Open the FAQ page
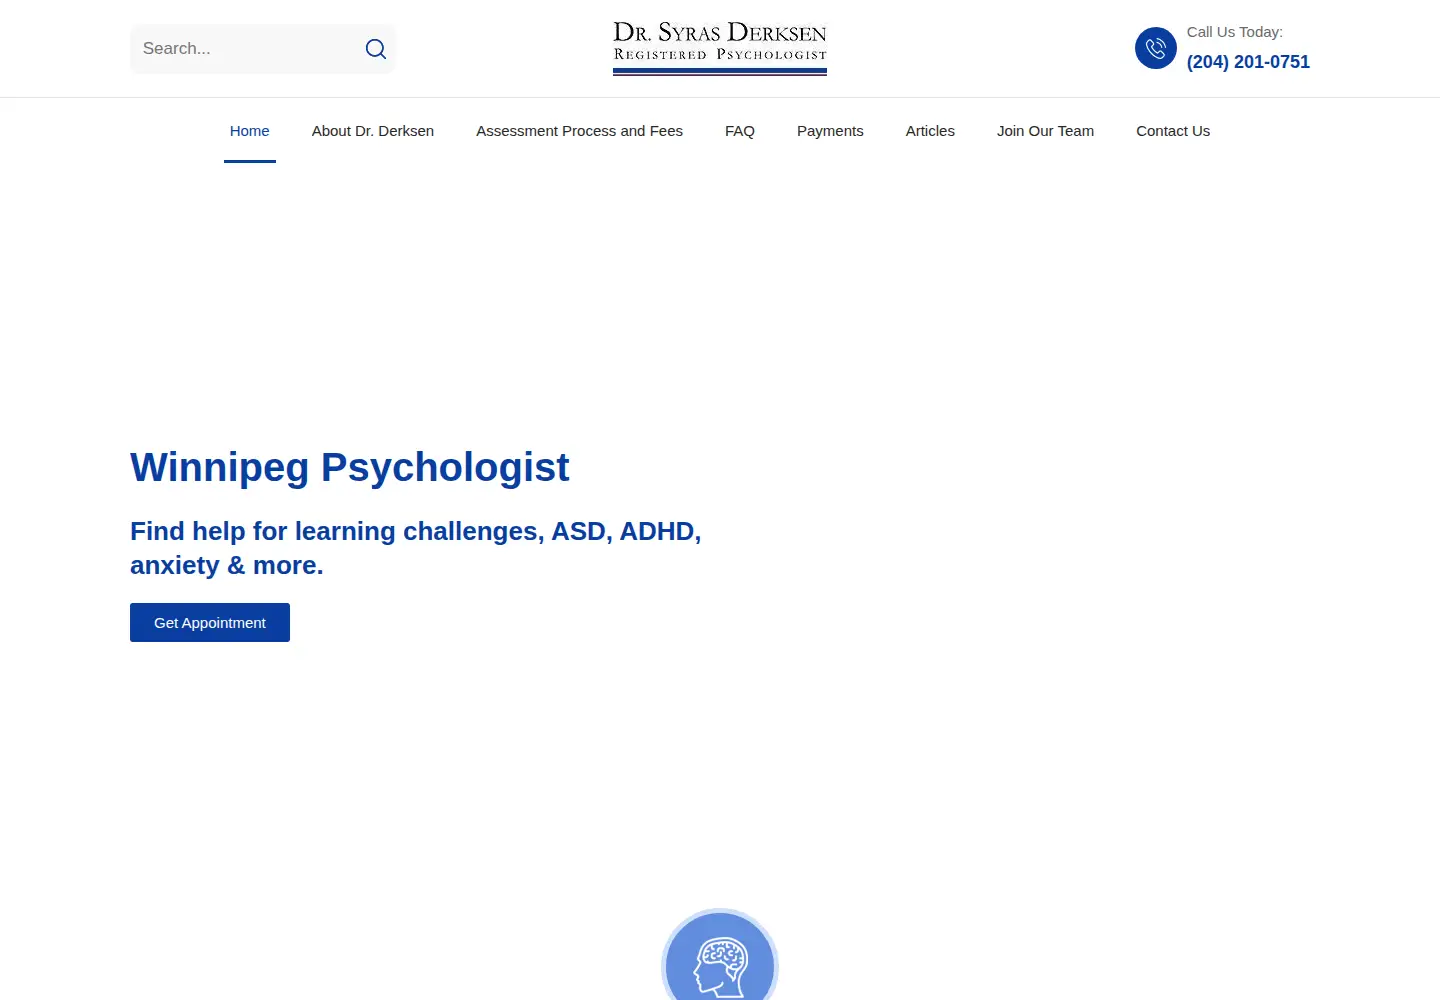 740,131
